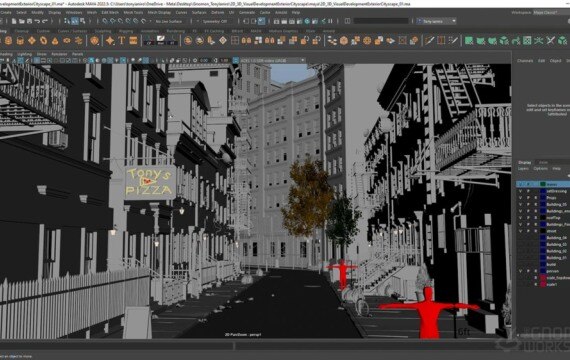Image resolution: width=570 pixels, height=360 pixels.
Task: Open Options menu in layer editor
Action: [540, 169]
